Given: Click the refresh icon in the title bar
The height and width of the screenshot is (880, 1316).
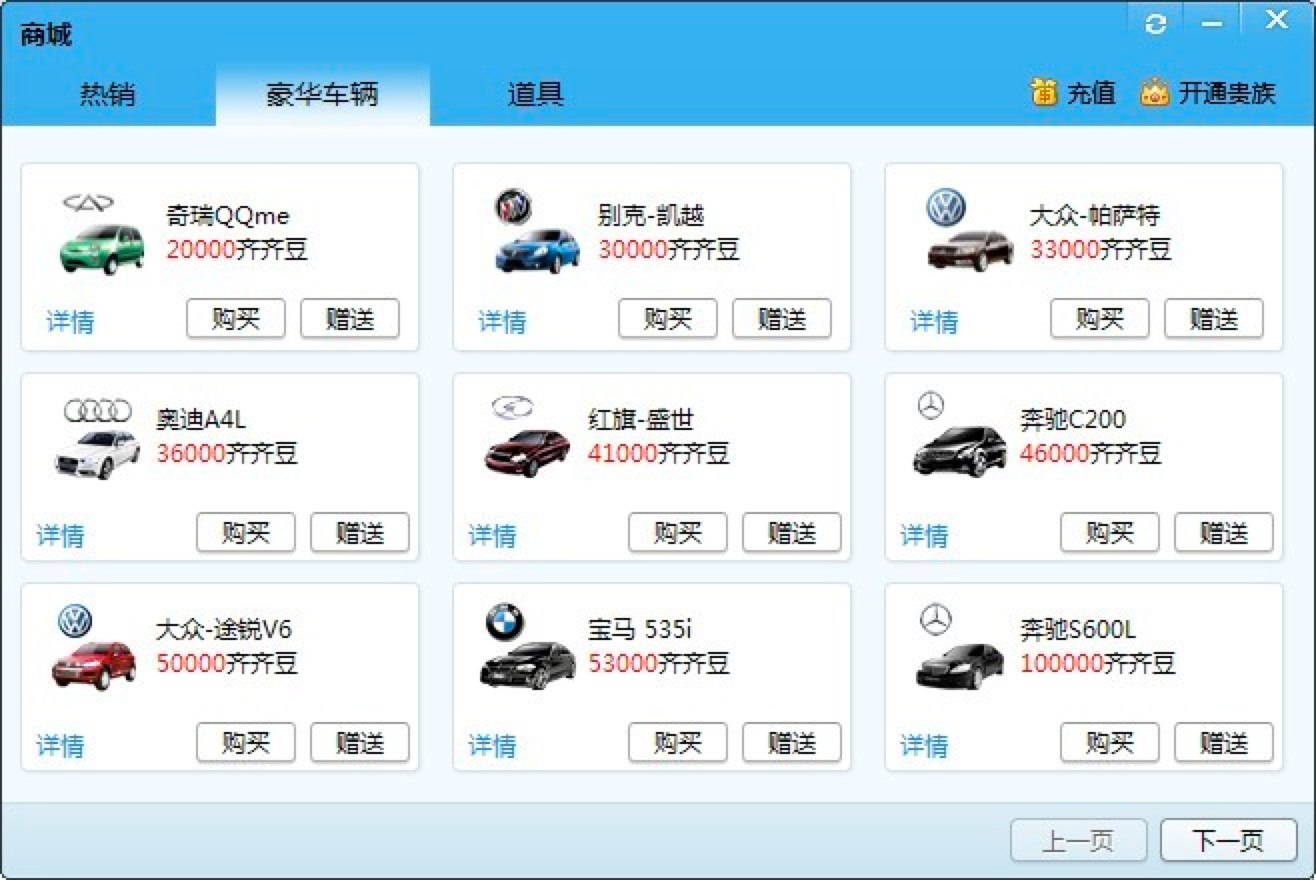Looking at the screenshot, I should pyautogui.click(x=1155, y=22).
